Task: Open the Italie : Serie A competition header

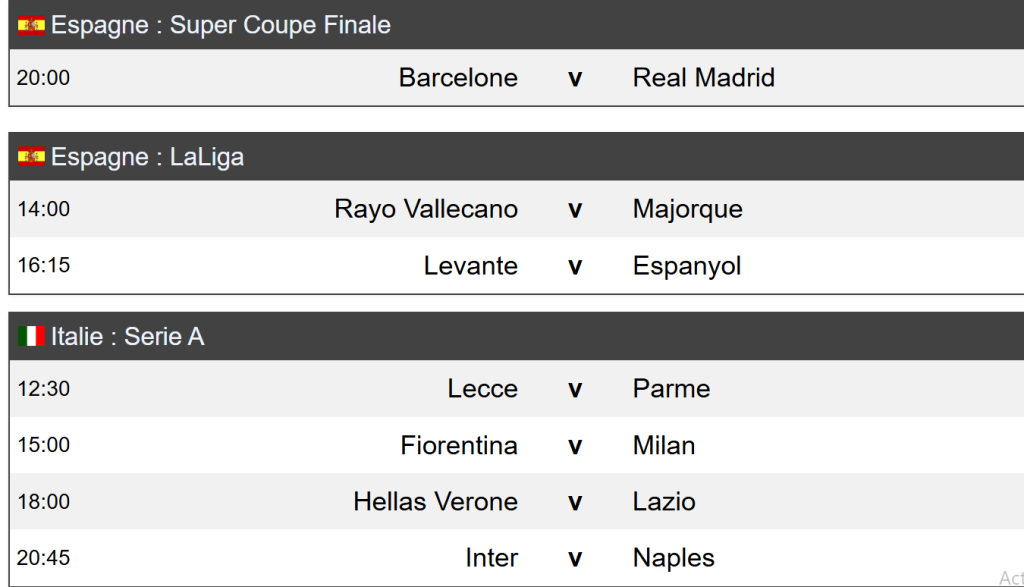Action: (127, 337)
